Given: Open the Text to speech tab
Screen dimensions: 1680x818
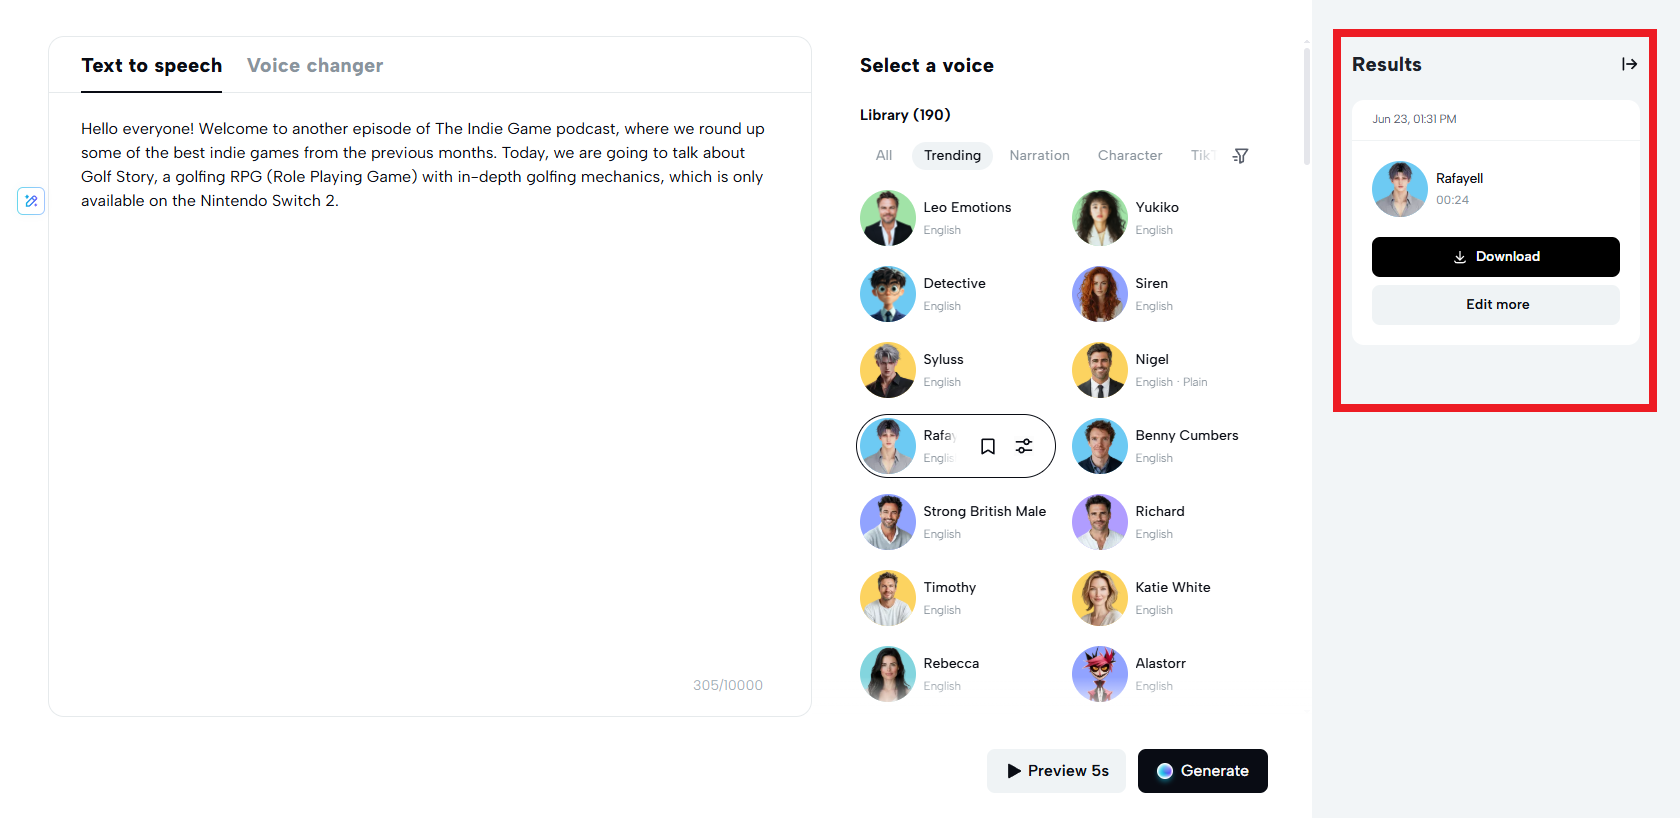Looking at the screenshot, I should 152,66.
